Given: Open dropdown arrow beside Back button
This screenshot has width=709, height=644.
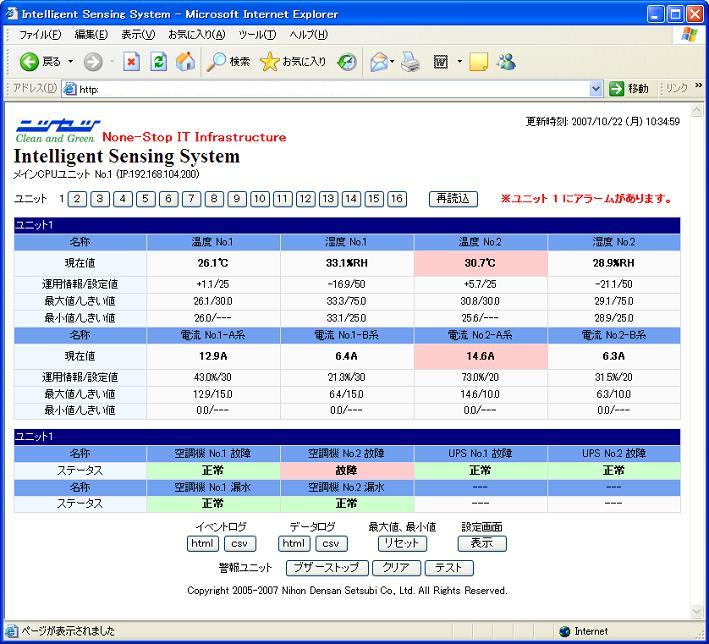Looking at the screenshot, I should [x=71, y=62].
